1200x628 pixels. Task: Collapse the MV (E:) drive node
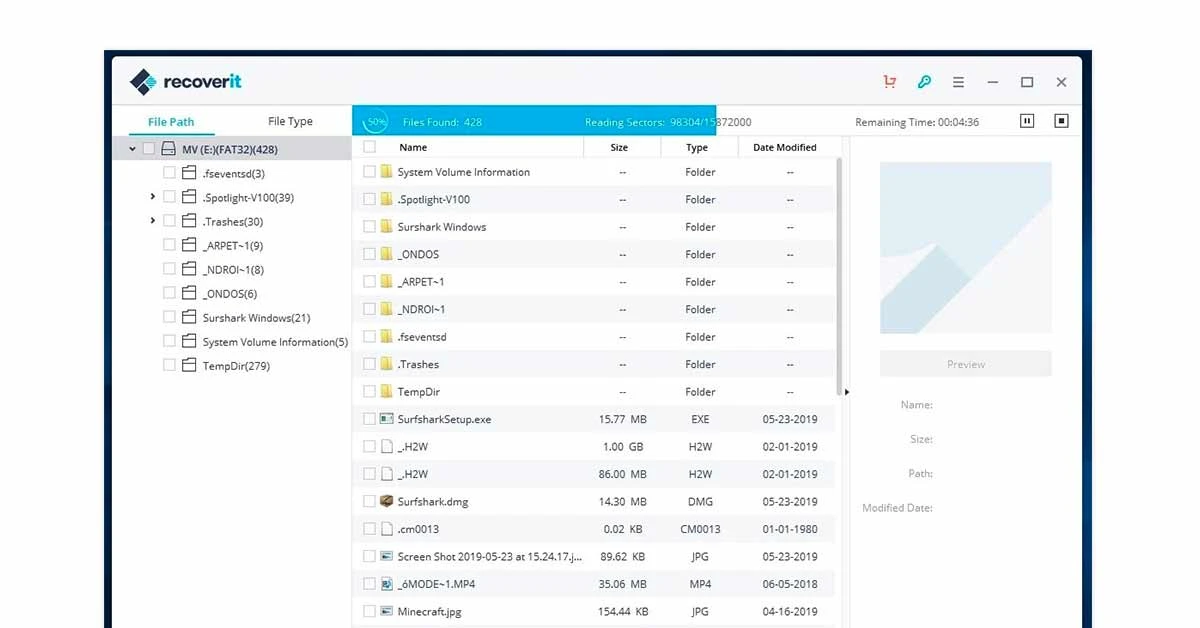[x=131, y=147]
